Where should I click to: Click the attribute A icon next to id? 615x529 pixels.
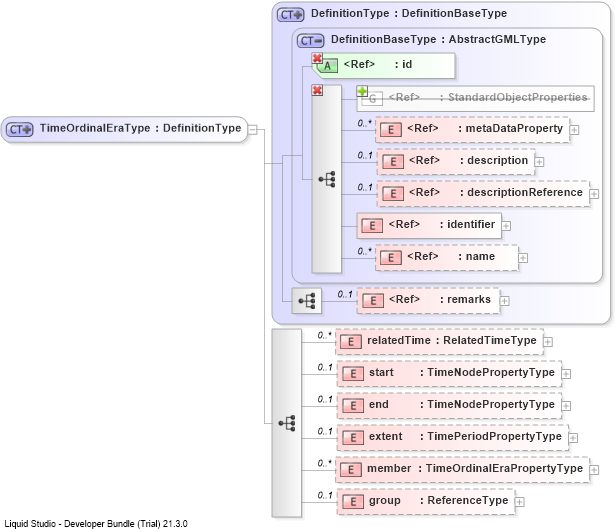(x=327, y=66)
